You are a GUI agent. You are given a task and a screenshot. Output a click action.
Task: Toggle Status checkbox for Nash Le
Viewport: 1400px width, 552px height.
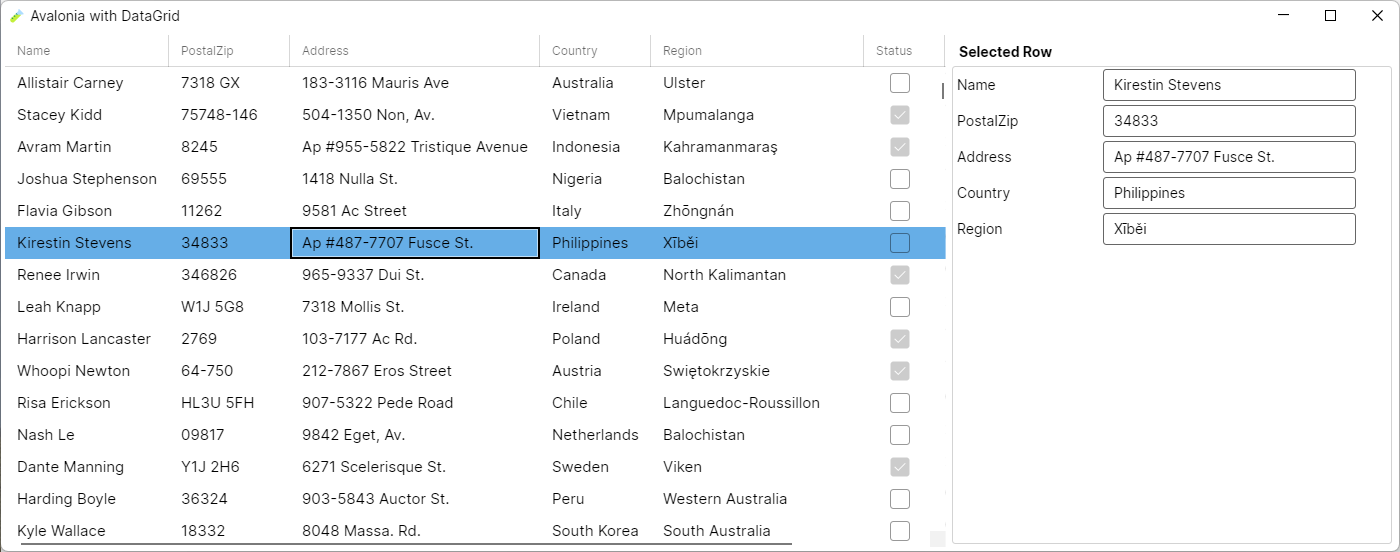click(x=900, y=435)
